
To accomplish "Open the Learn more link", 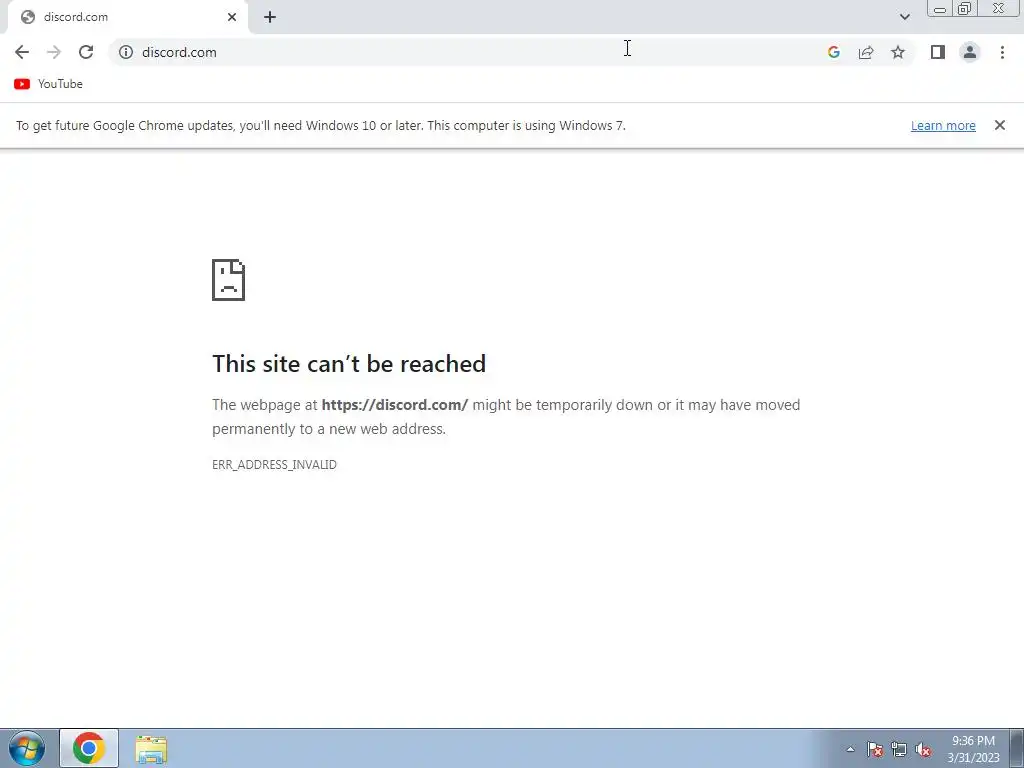I will pos(943,125).
